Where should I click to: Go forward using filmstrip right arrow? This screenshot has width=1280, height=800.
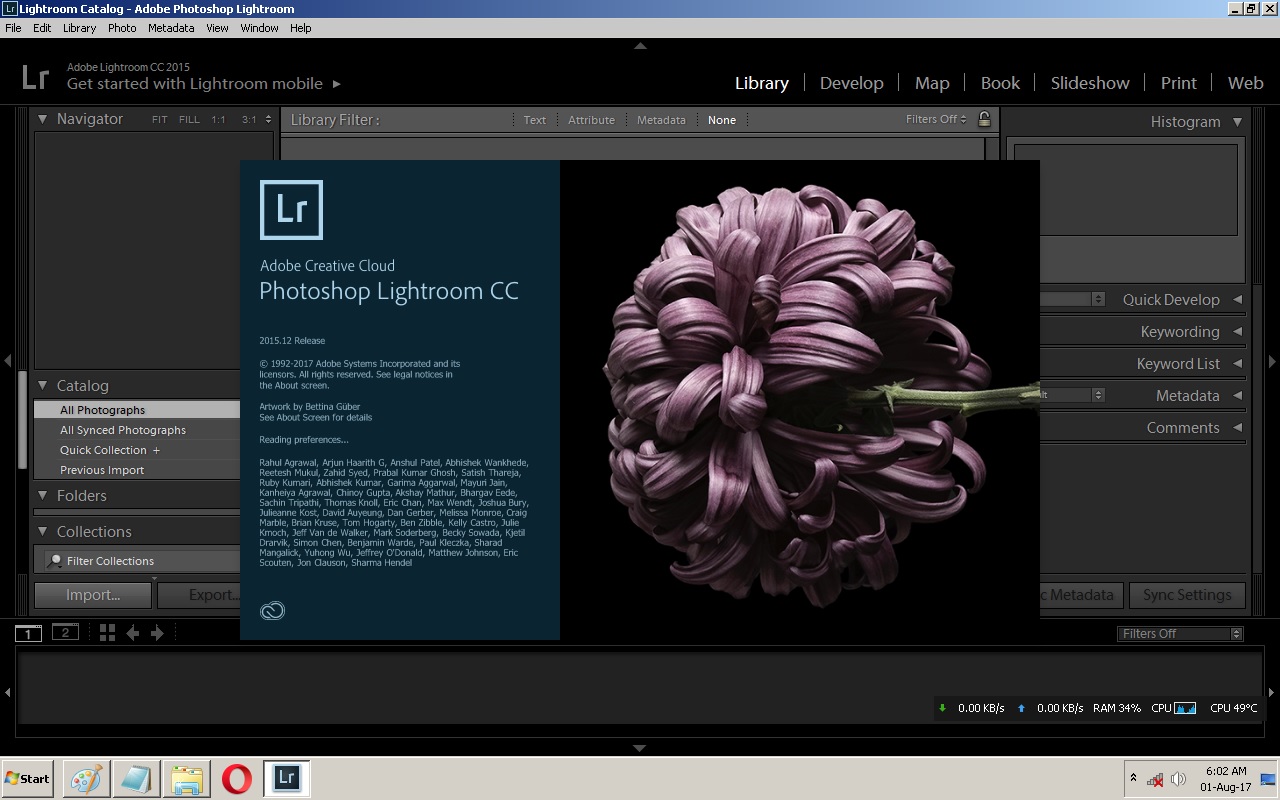pyautogui.click(x=157, y=633)
